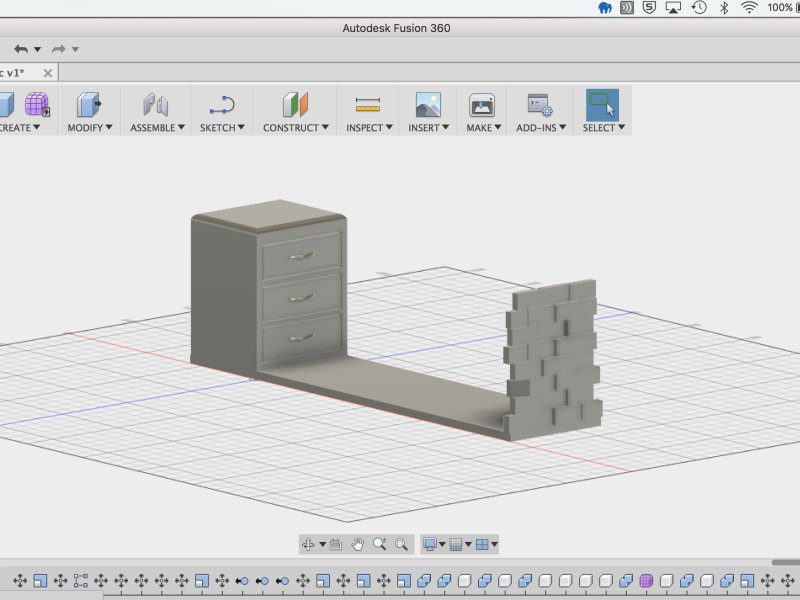Screen dimensions: 800x600
Task: Click the Create Sketch icon above SKETCH
Action: click(x=222, y=105)
